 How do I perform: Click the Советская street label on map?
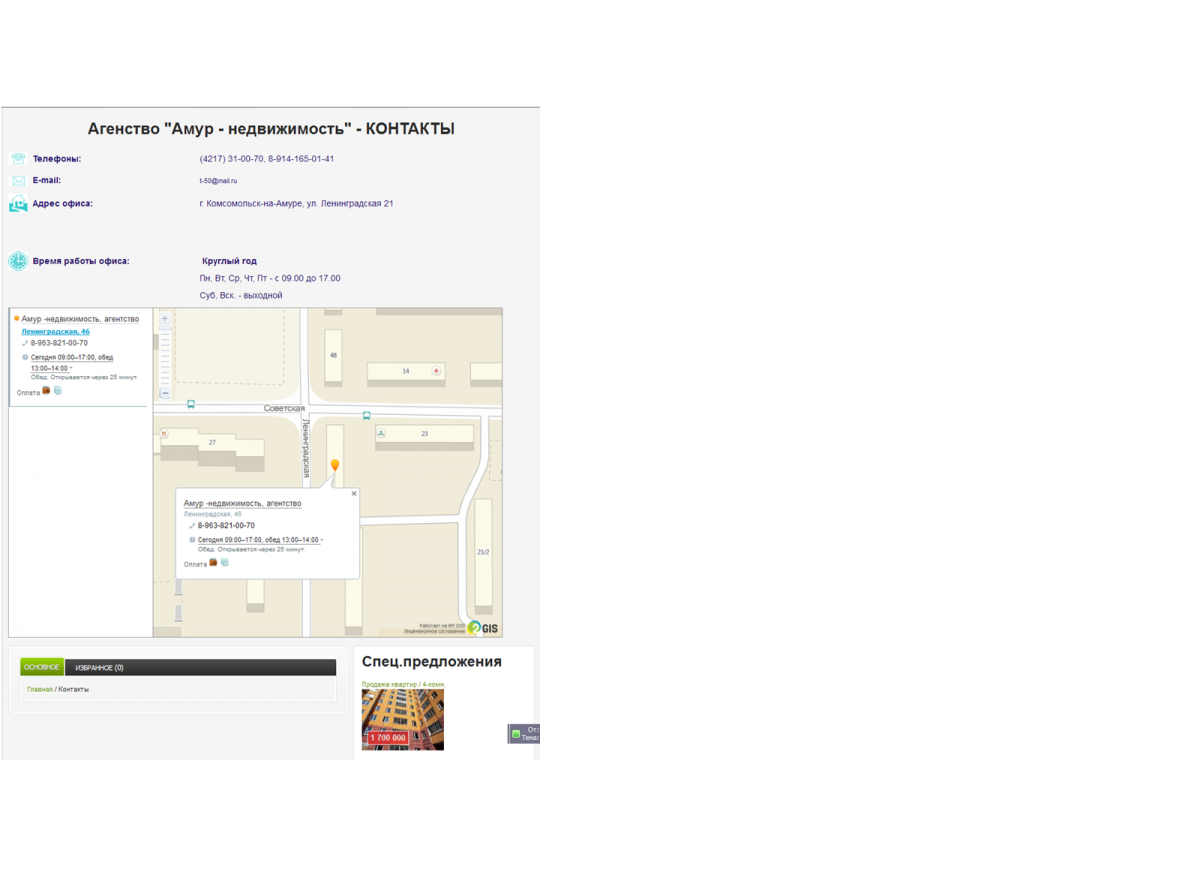coord(284,408)
